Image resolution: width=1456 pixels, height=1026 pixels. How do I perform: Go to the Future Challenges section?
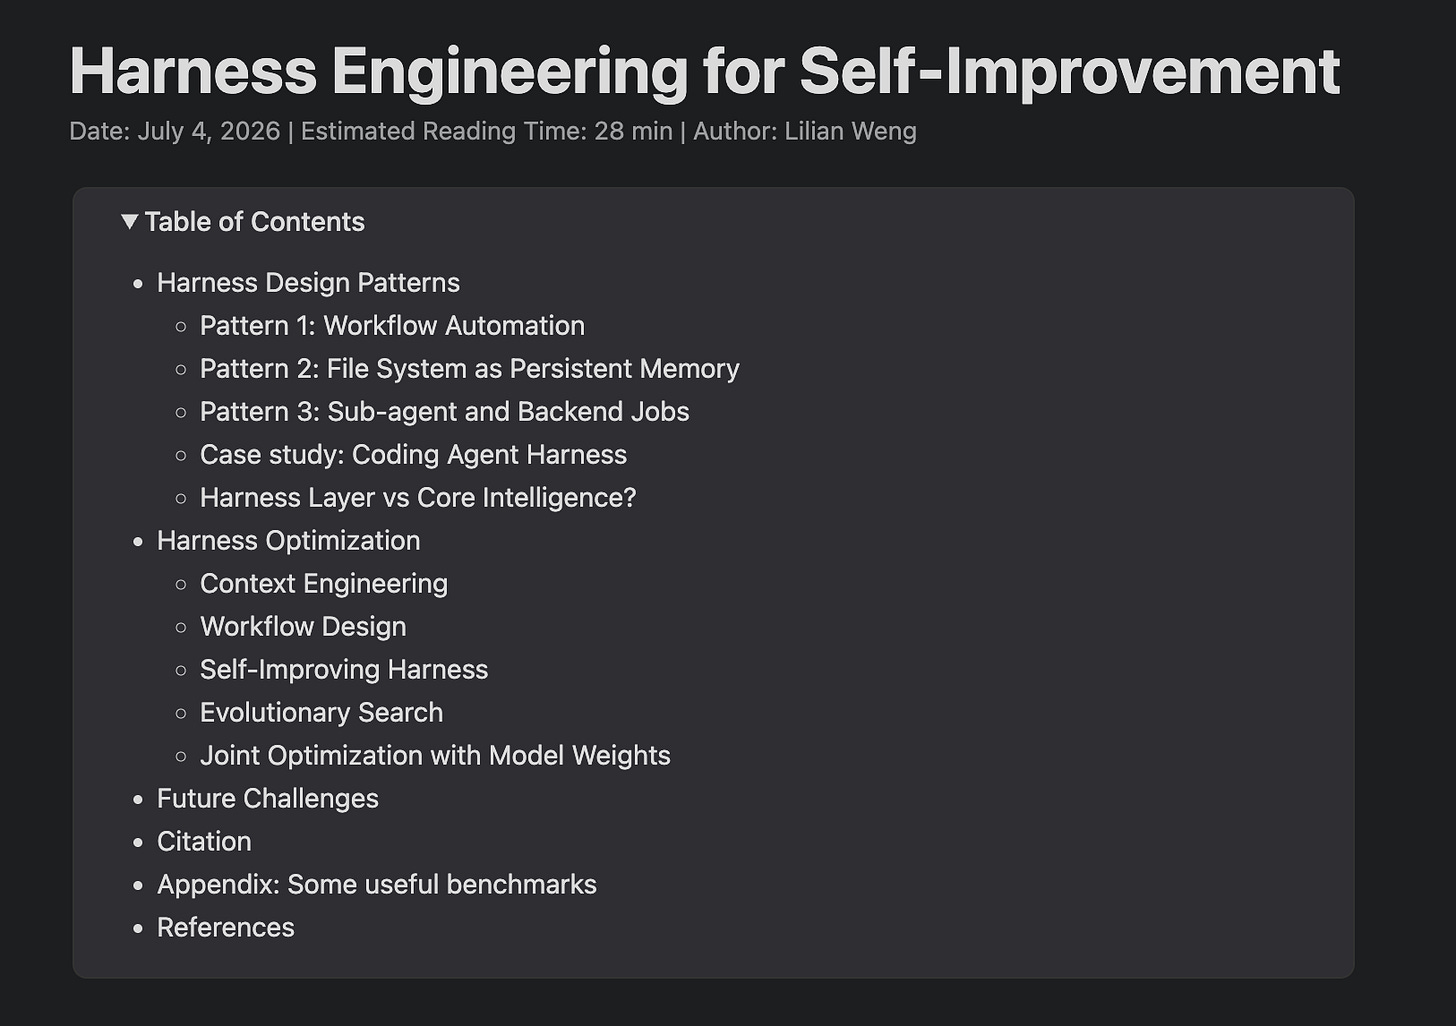[x=268, y=799]
